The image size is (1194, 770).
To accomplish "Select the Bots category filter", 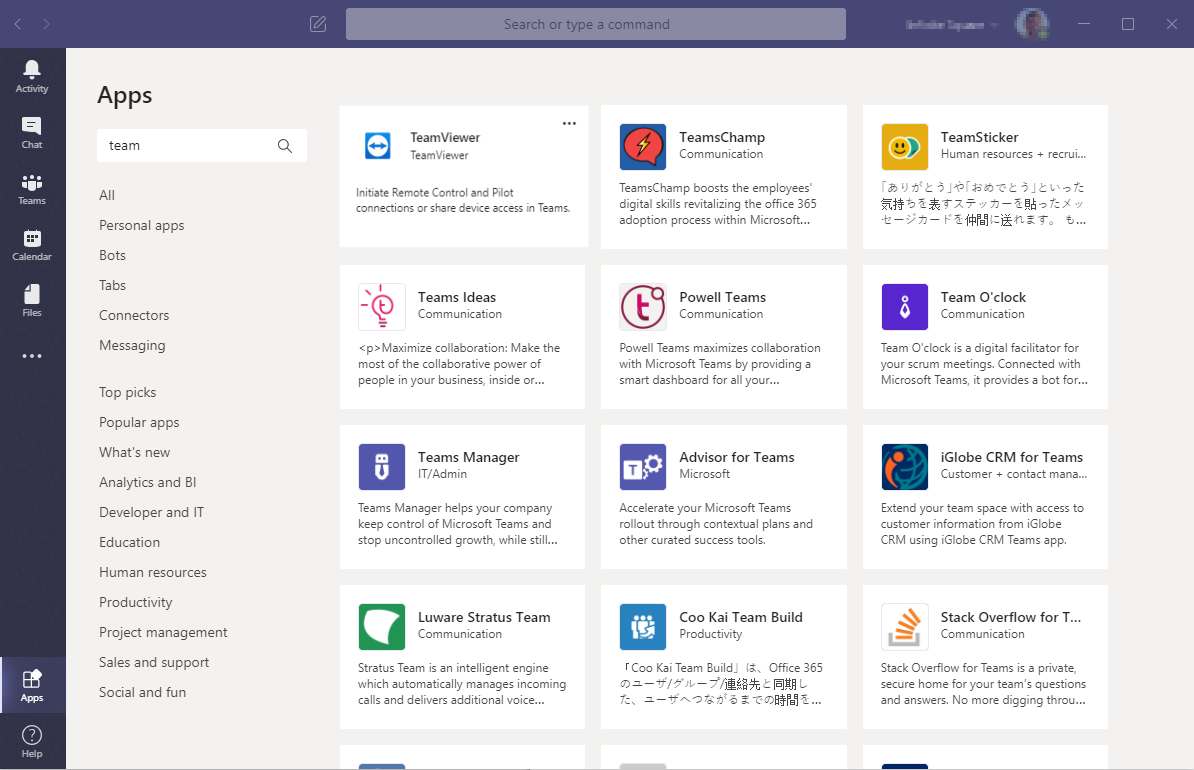I will [112, 255].
